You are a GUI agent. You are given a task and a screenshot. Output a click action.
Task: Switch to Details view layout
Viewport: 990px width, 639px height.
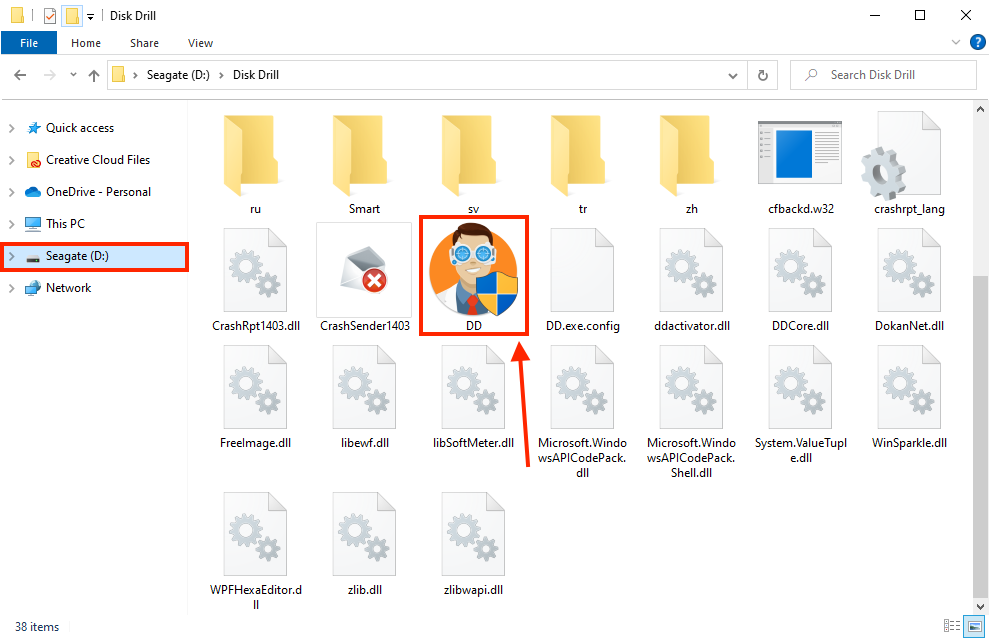952,626
